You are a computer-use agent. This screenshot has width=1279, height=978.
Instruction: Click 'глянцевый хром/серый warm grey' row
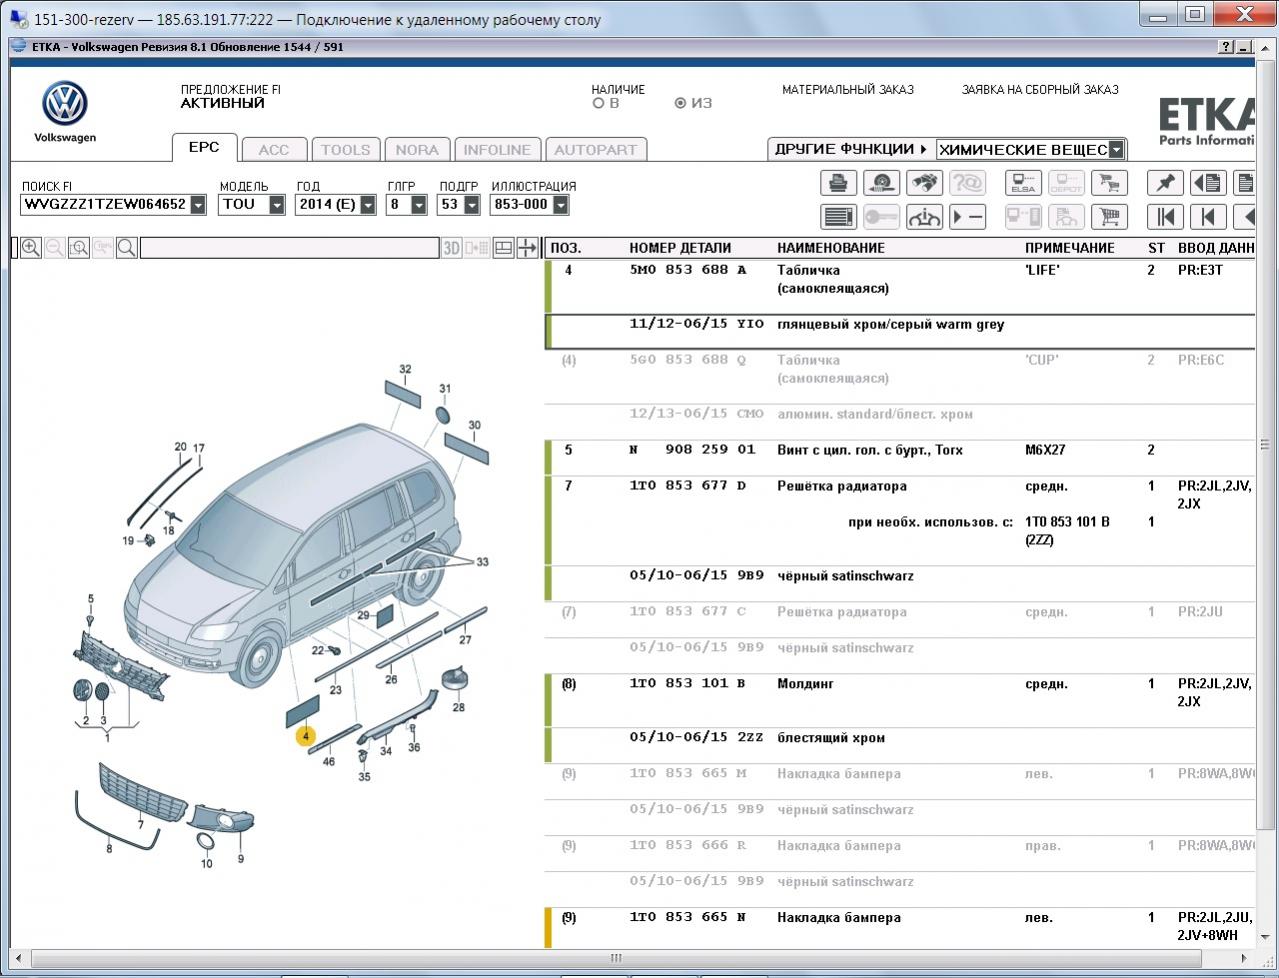tap(900, 330)
